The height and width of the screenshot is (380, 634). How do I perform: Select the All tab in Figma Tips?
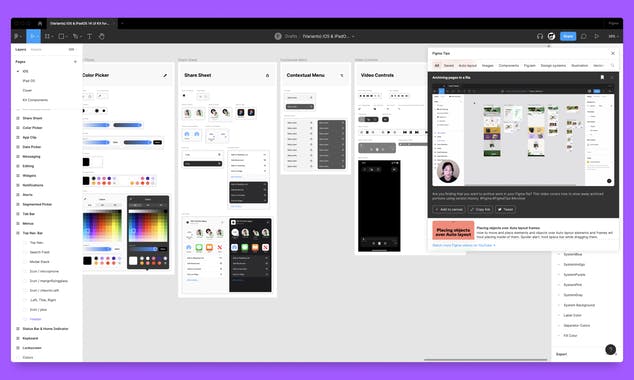point(437,65)
